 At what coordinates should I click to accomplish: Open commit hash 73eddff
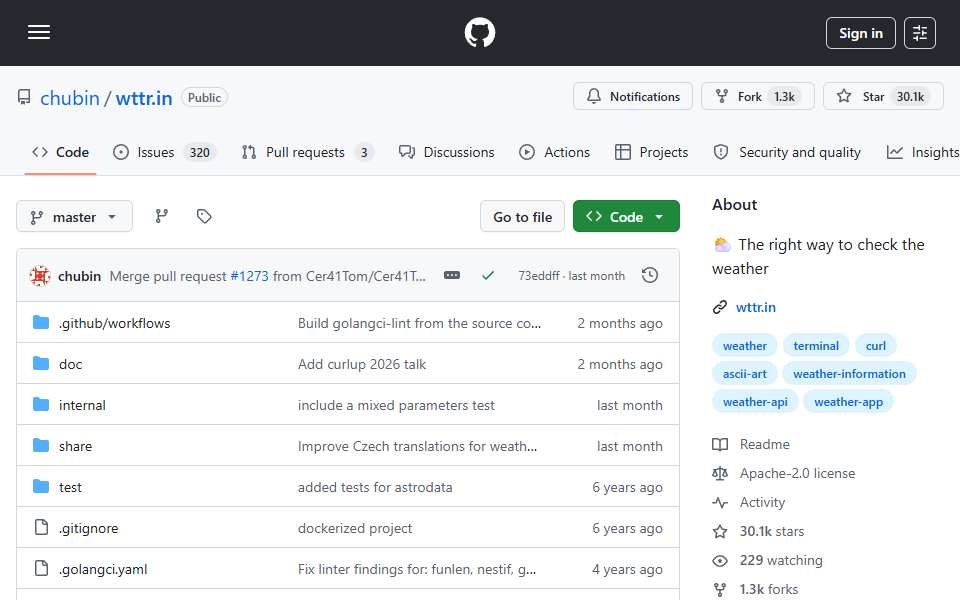click(x=539, y=276)
